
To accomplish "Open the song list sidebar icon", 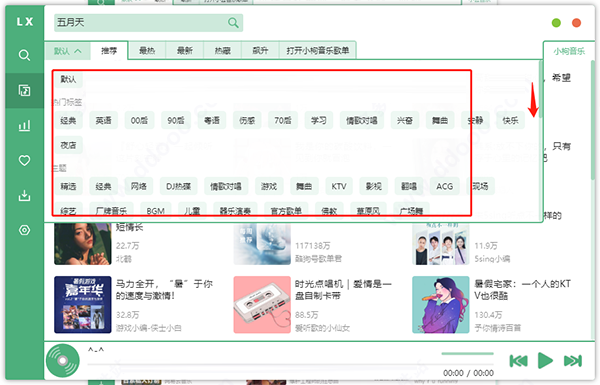I will (24, 90).
